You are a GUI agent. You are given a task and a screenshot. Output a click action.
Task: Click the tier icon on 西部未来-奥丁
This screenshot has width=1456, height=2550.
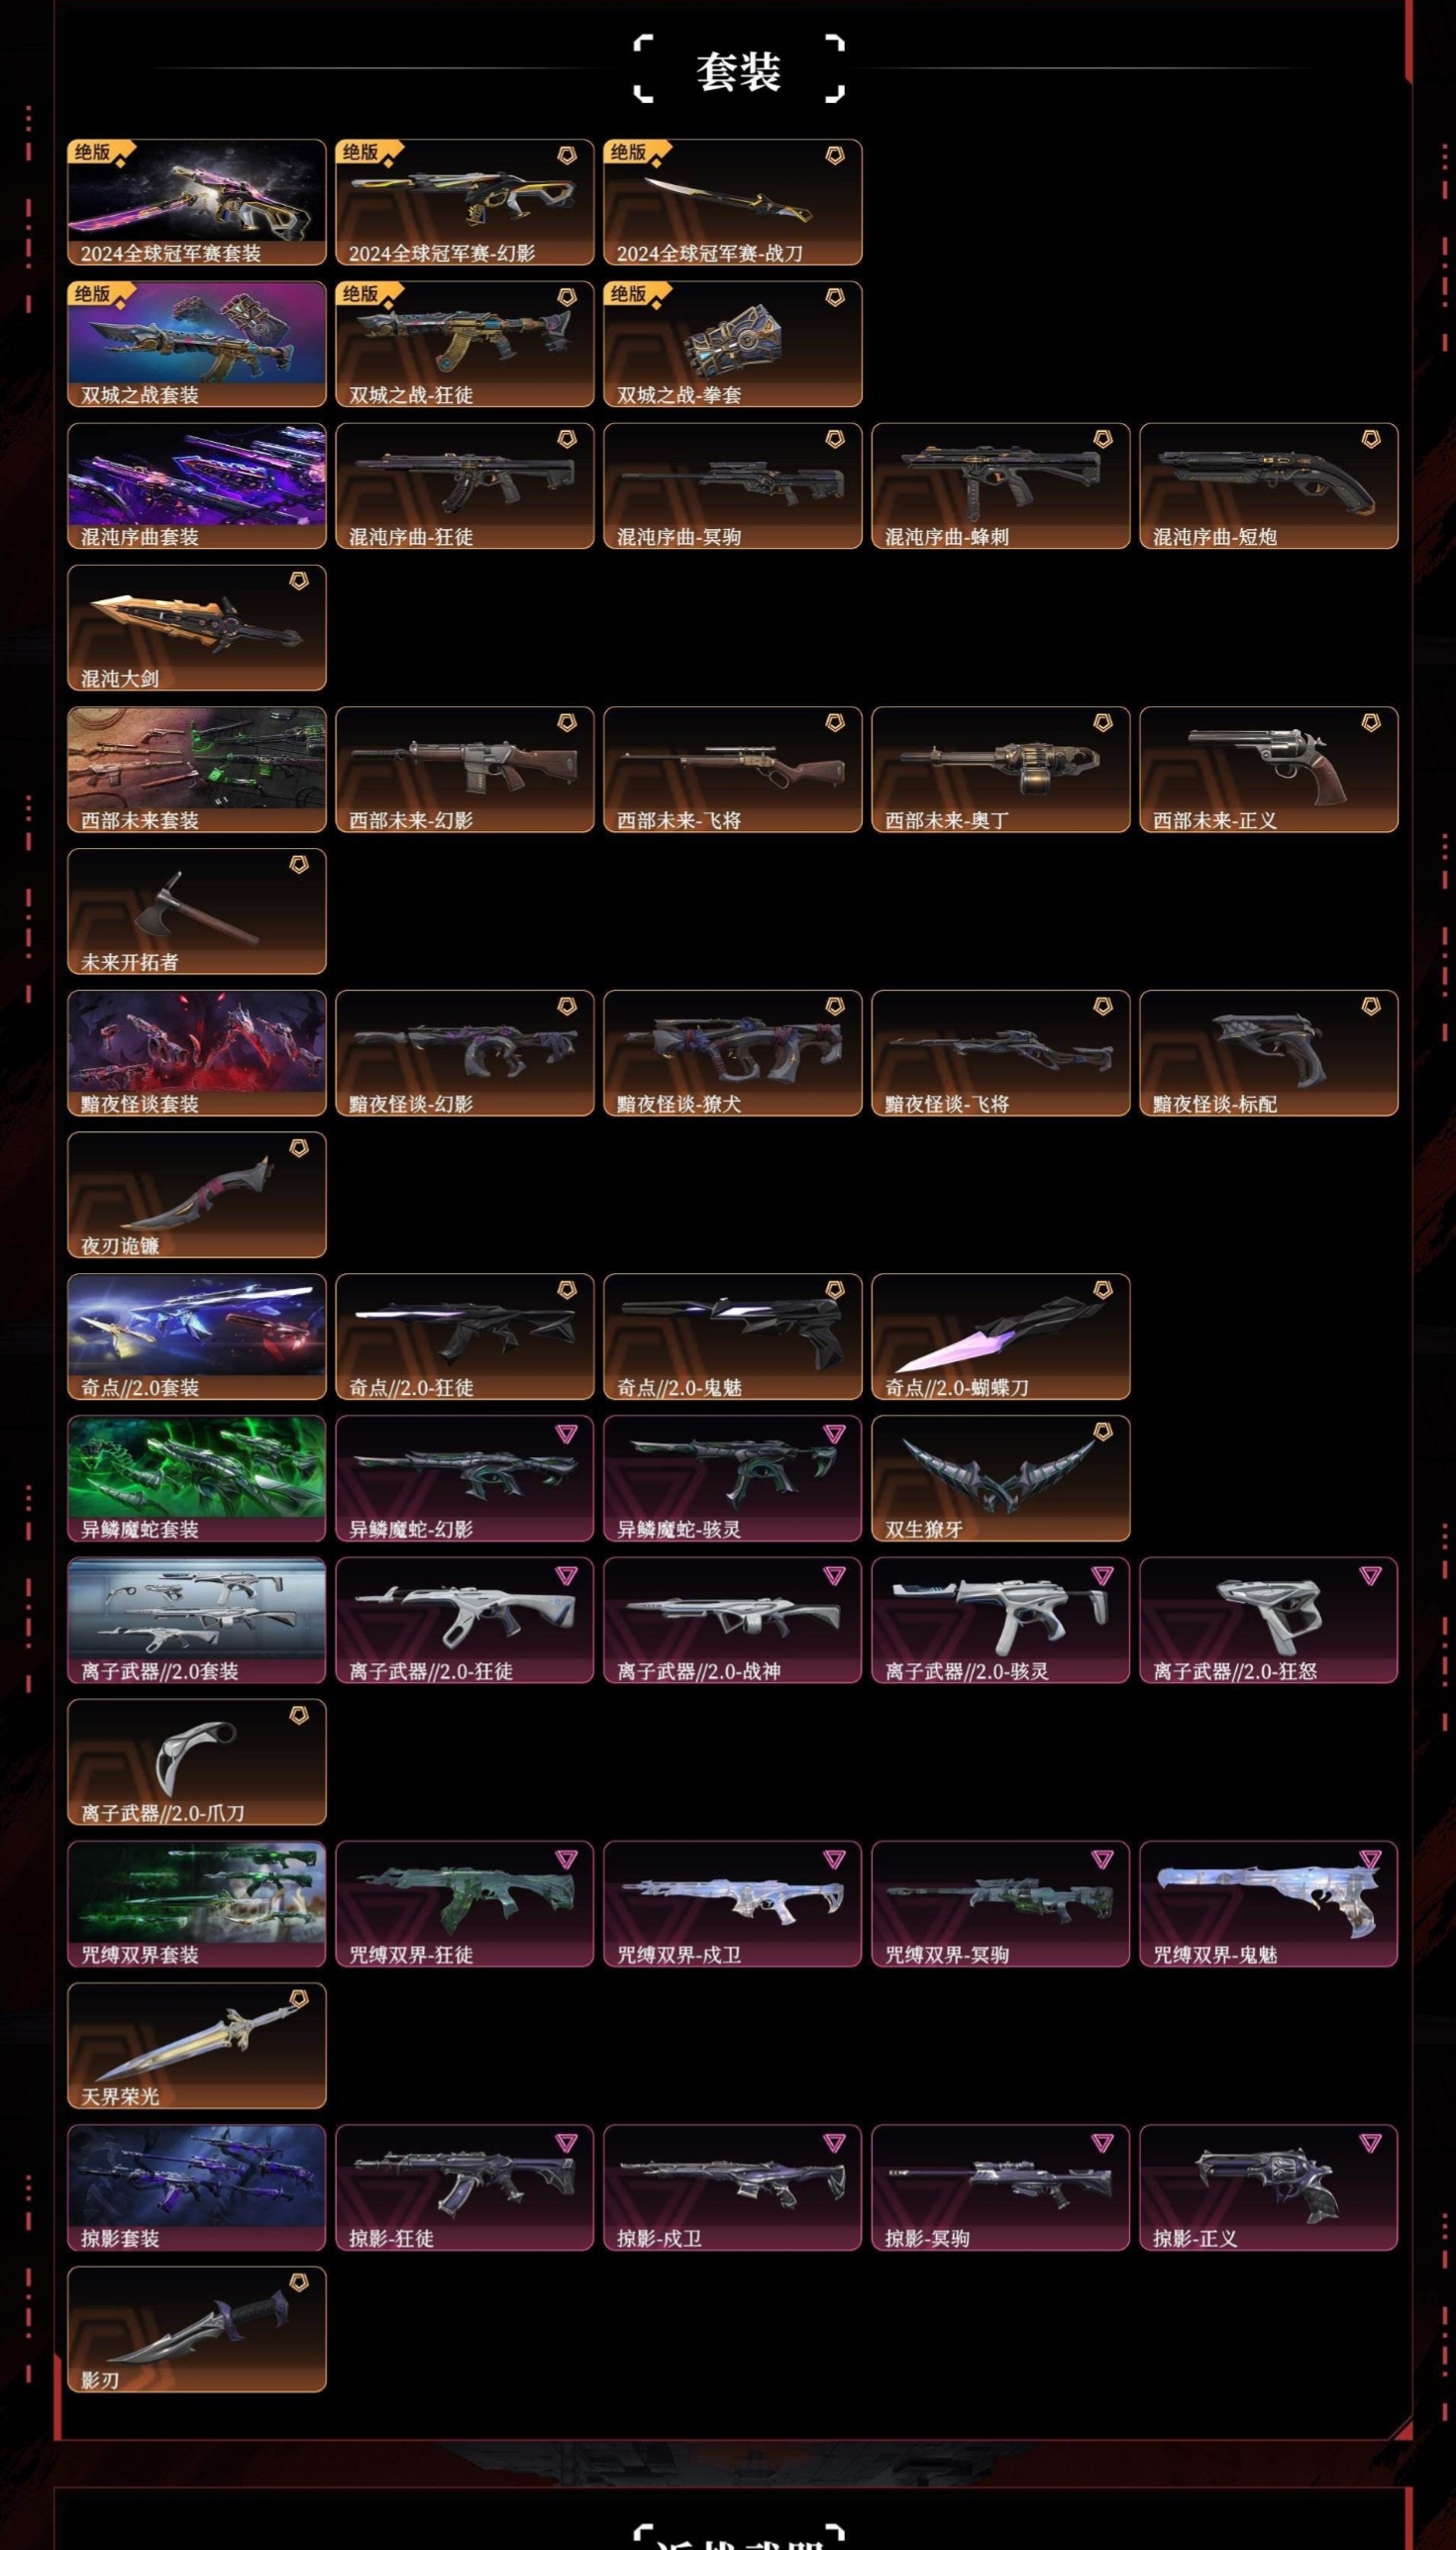click(x=1103, y=723)
